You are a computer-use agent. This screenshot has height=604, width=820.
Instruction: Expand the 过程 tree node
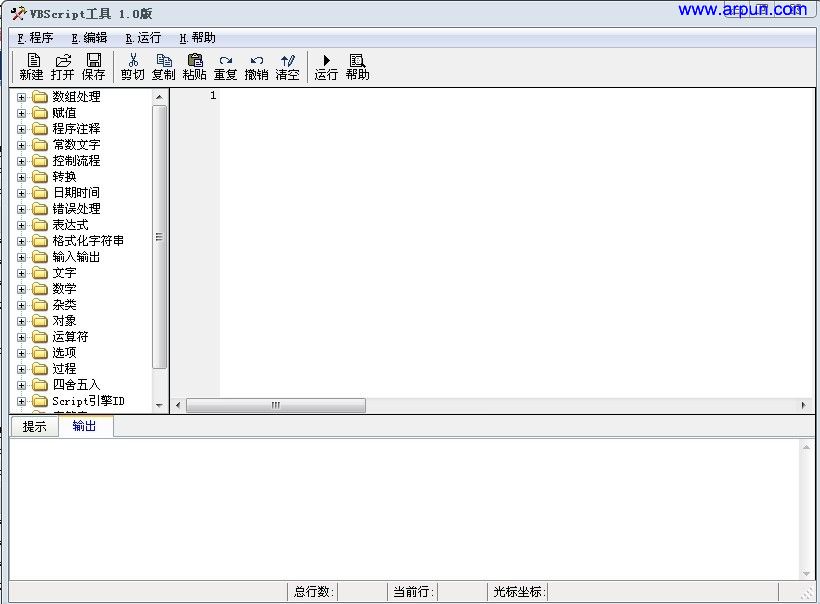click(21, 369)
